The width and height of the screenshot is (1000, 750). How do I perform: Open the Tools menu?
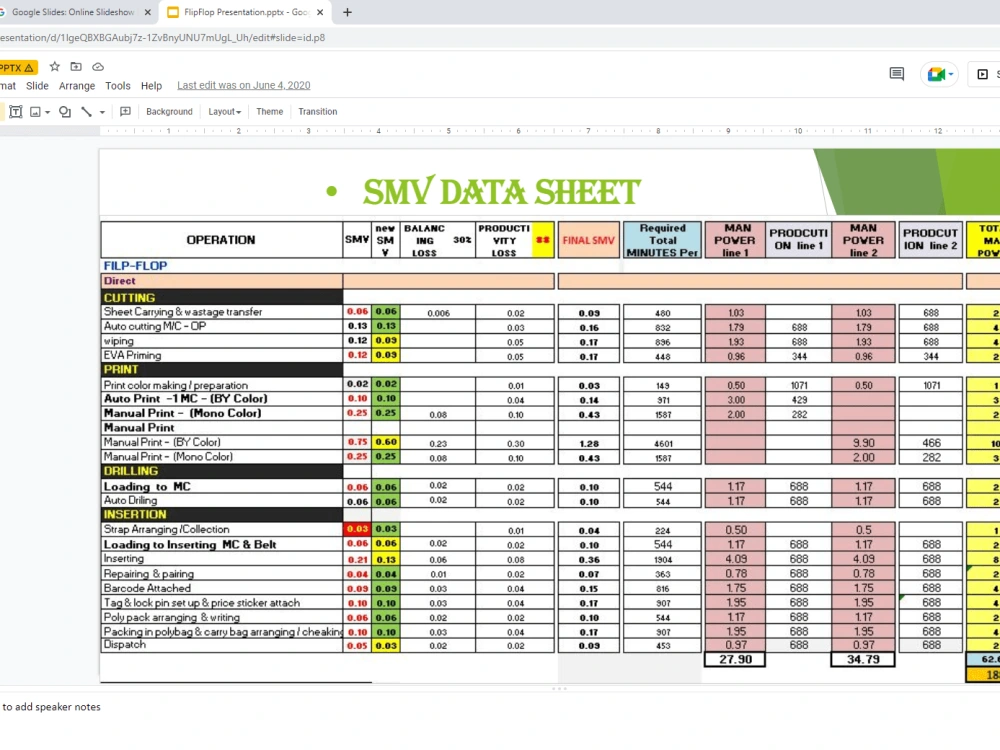118,85
